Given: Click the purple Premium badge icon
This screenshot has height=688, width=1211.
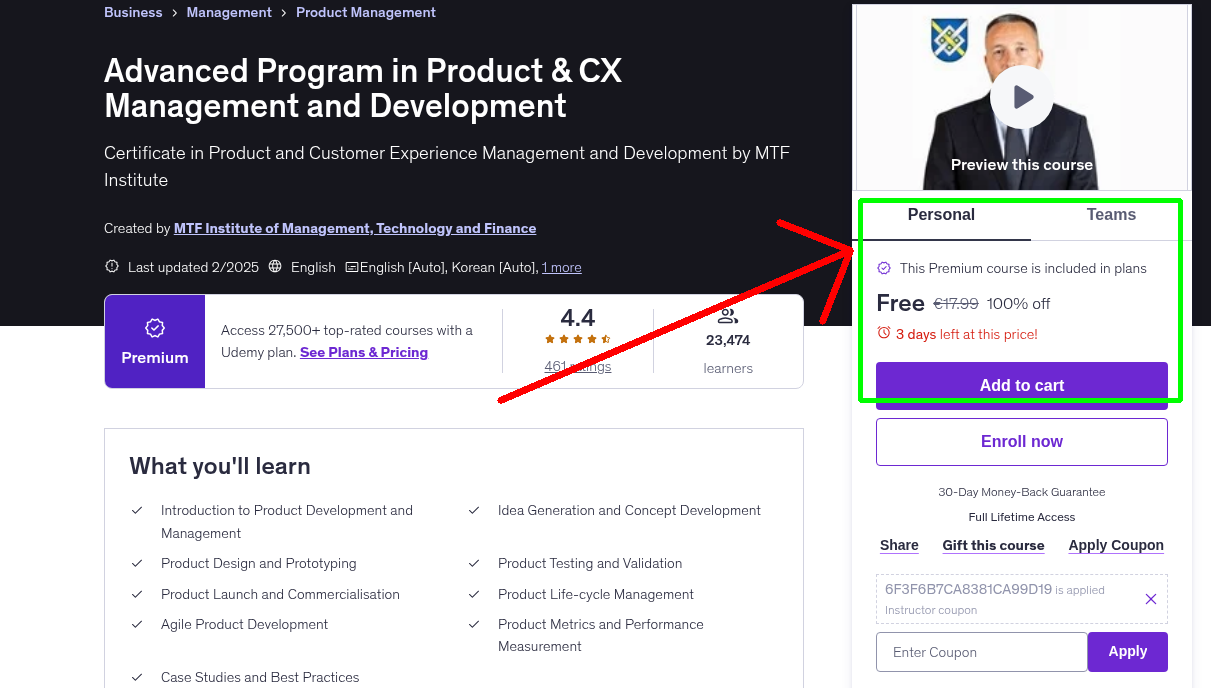Looking at the screenshot, I should [x=154, y=327].
